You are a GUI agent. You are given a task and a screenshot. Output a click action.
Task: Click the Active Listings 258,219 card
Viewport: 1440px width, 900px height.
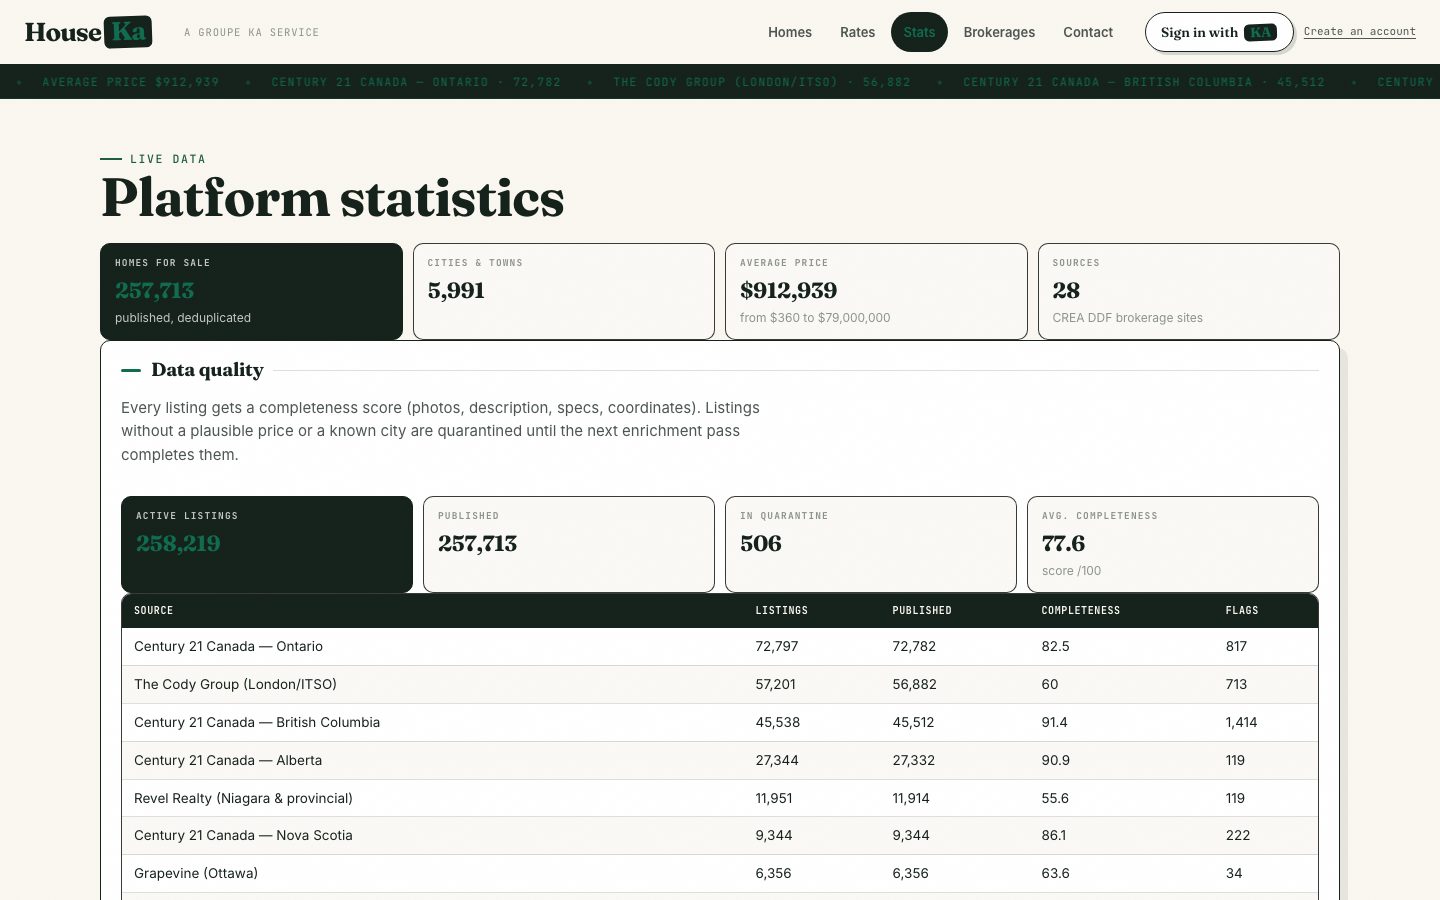(x=267, y=544)
